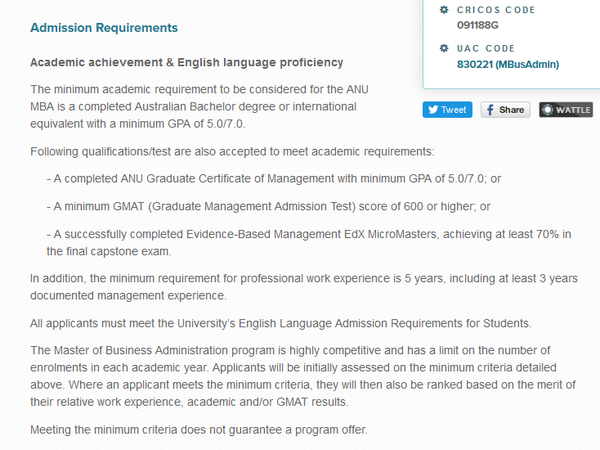Click the Evidence-Based Management EdX MicroMasters line

tap(309, 243)
